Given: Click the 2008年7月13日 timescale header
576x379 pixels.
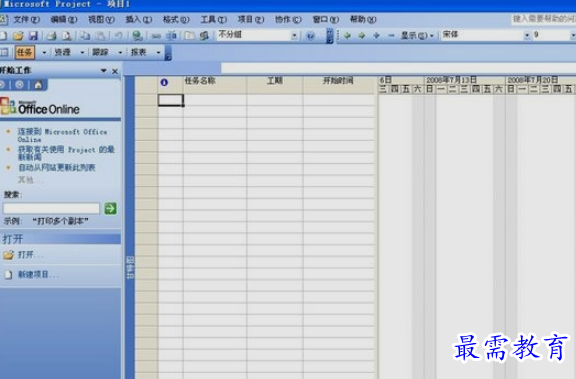Looking at the screenshot, I should pos(464,80).
